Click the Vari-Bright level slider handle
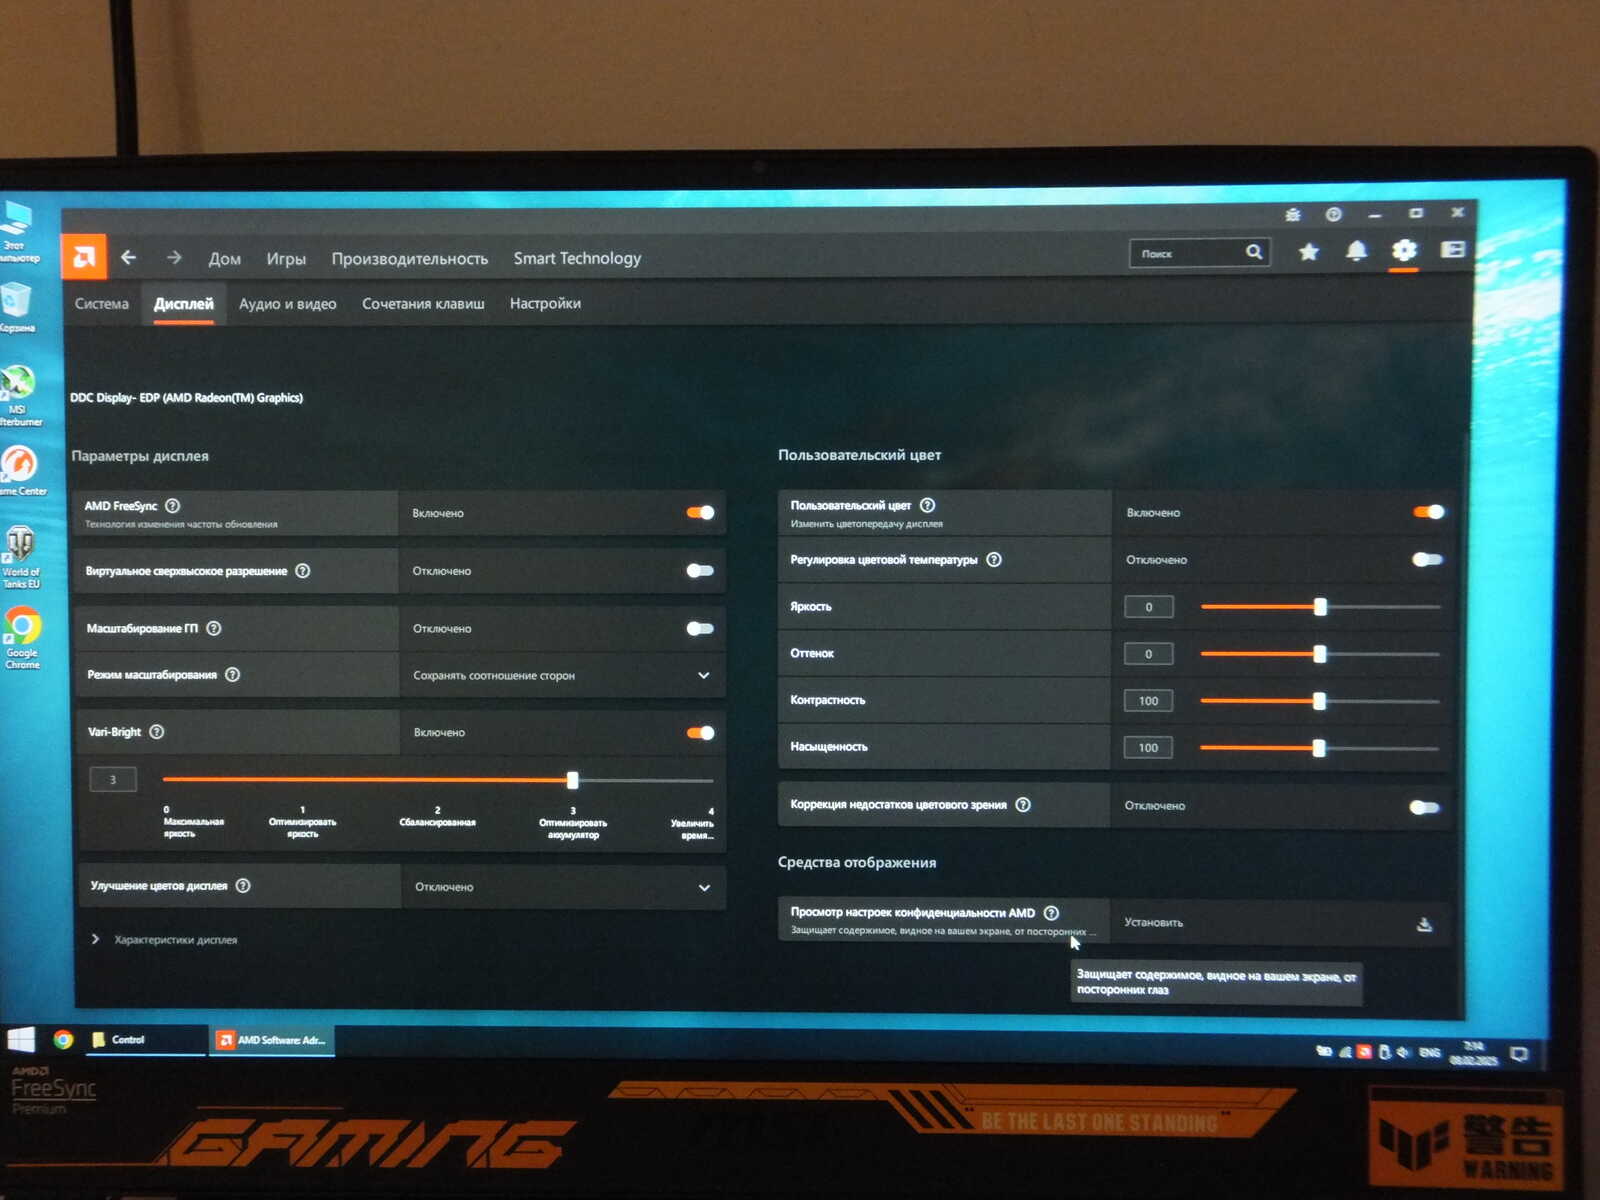The height and width of the screenshot is (1200, 1600). click(573, 780)
